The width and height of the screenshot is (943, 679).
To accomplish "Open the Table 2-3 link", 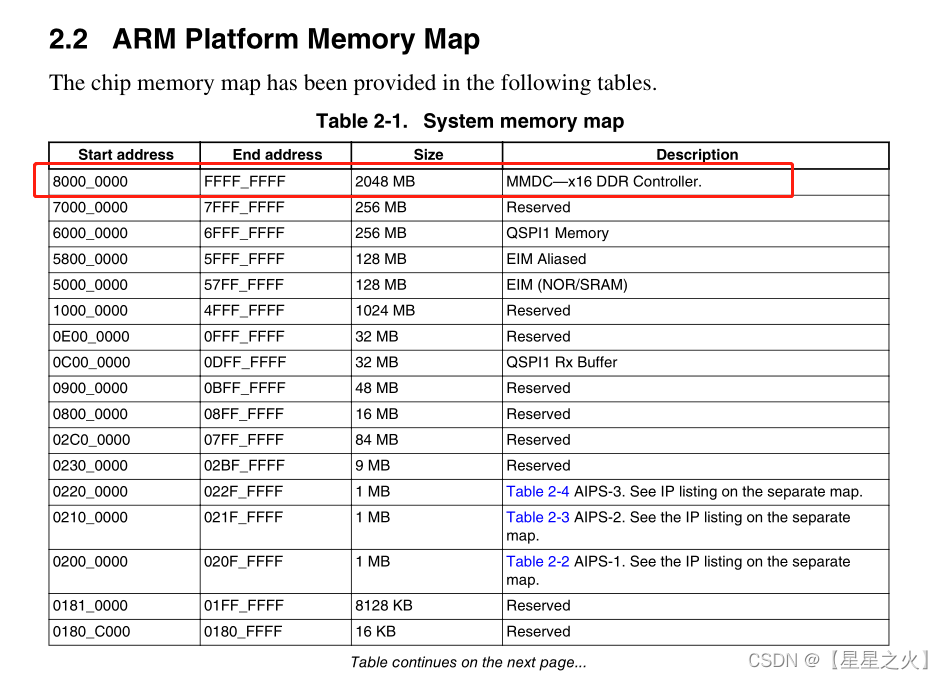I will point(537,517).
